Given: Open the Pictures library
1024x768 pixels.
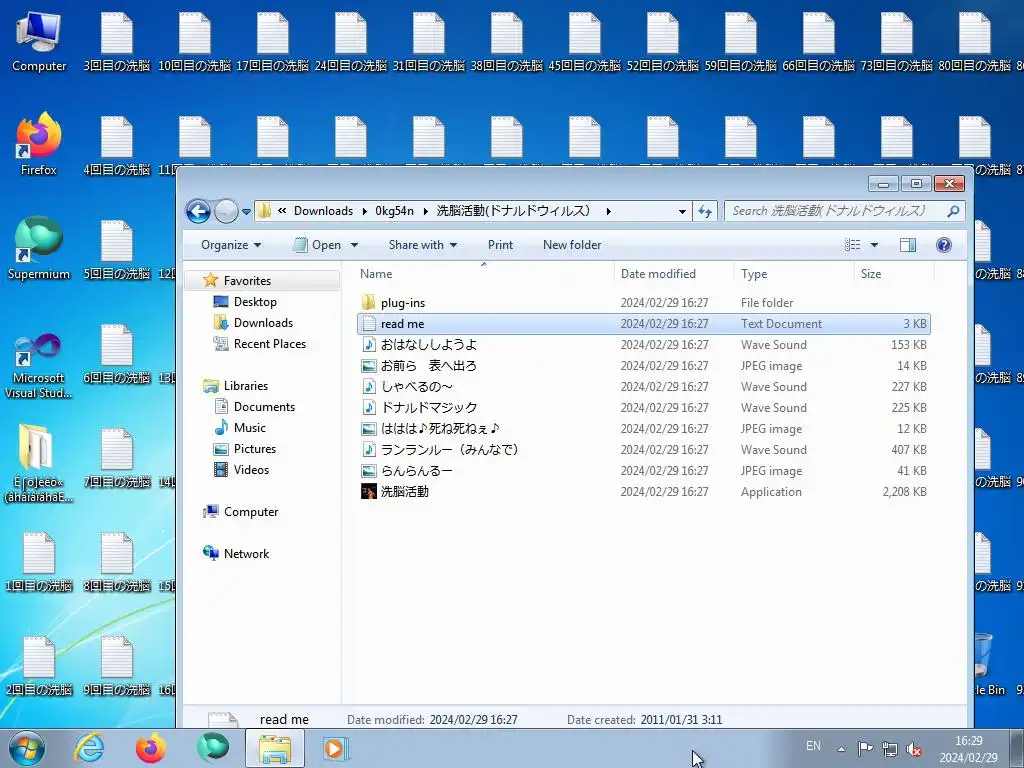Looking at the screenshot, I should [x=255, y=449].
